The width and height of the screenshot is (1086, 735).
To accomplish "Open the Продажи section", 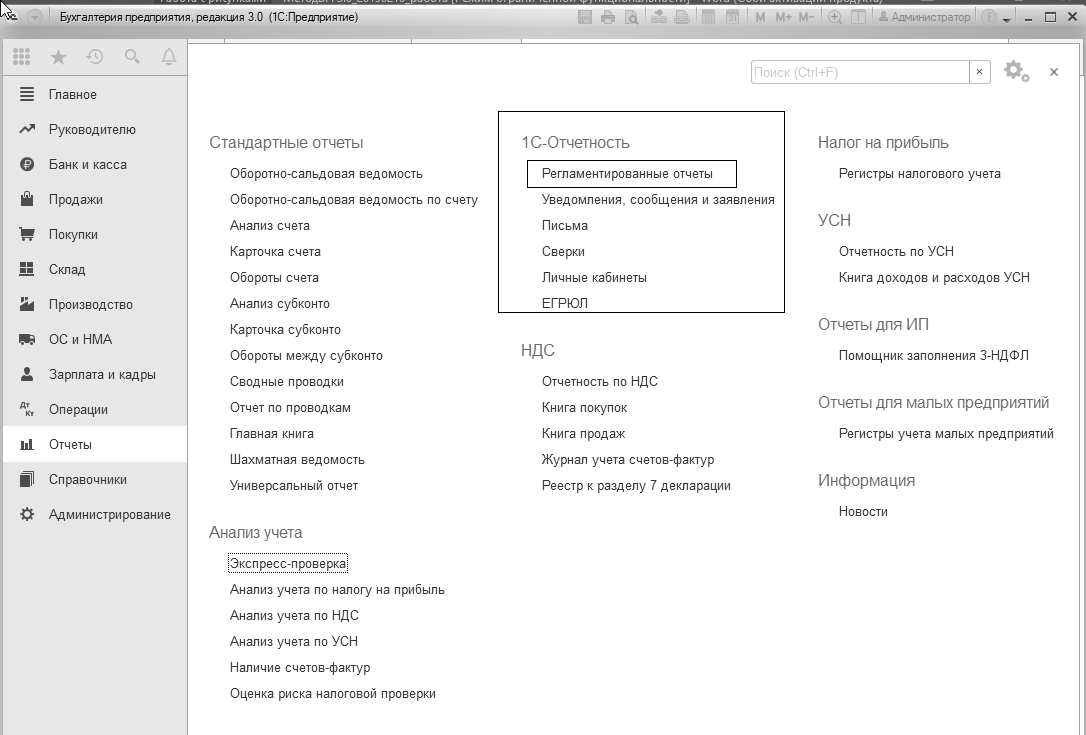I will click(94, 200).
